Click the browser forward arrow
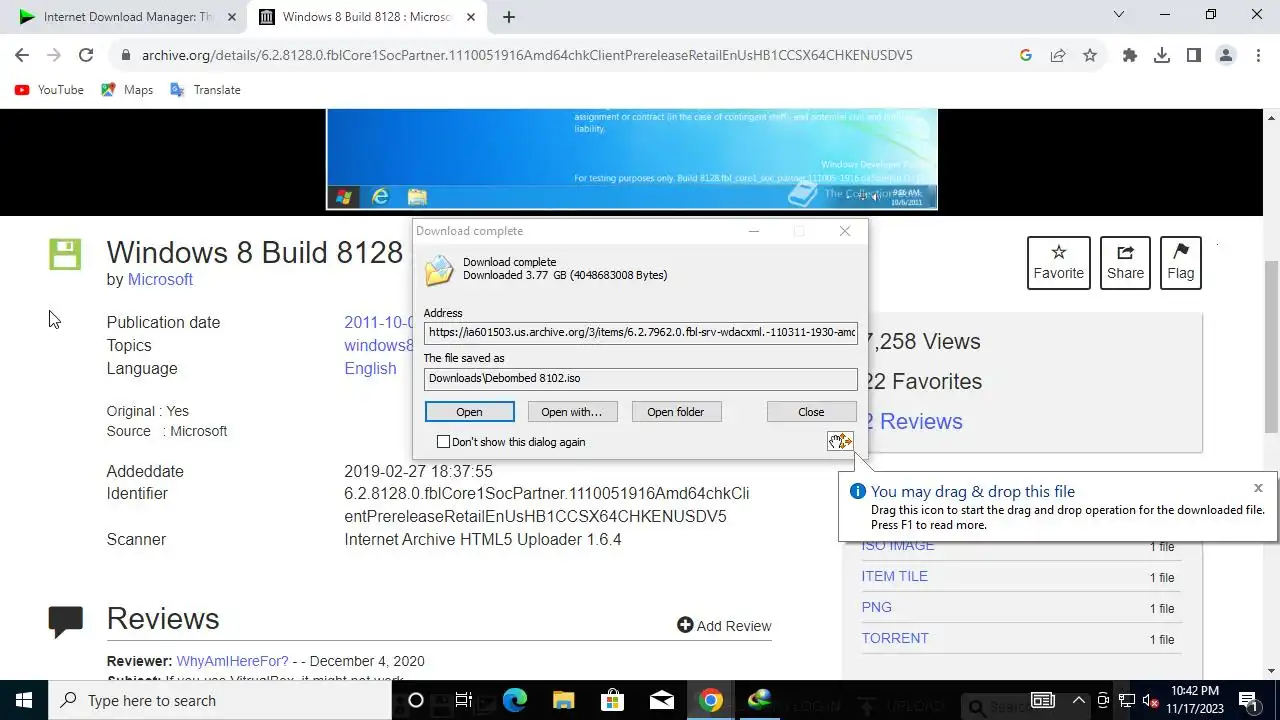Image resolution: width=1280 pixels, height=720 pixels. (x=54, y=55)
